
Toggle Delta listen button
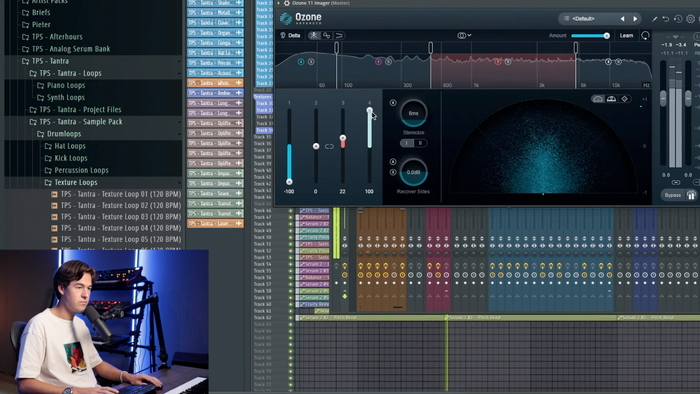point(290,35)
